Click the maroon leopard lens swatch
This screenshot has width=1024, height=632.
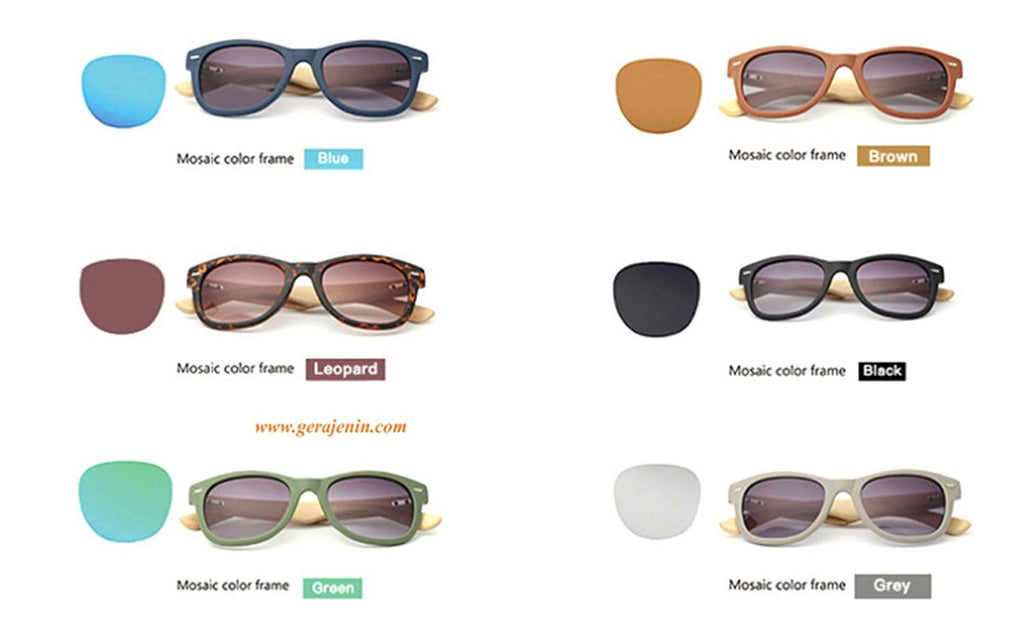click(x=121, y=296)
